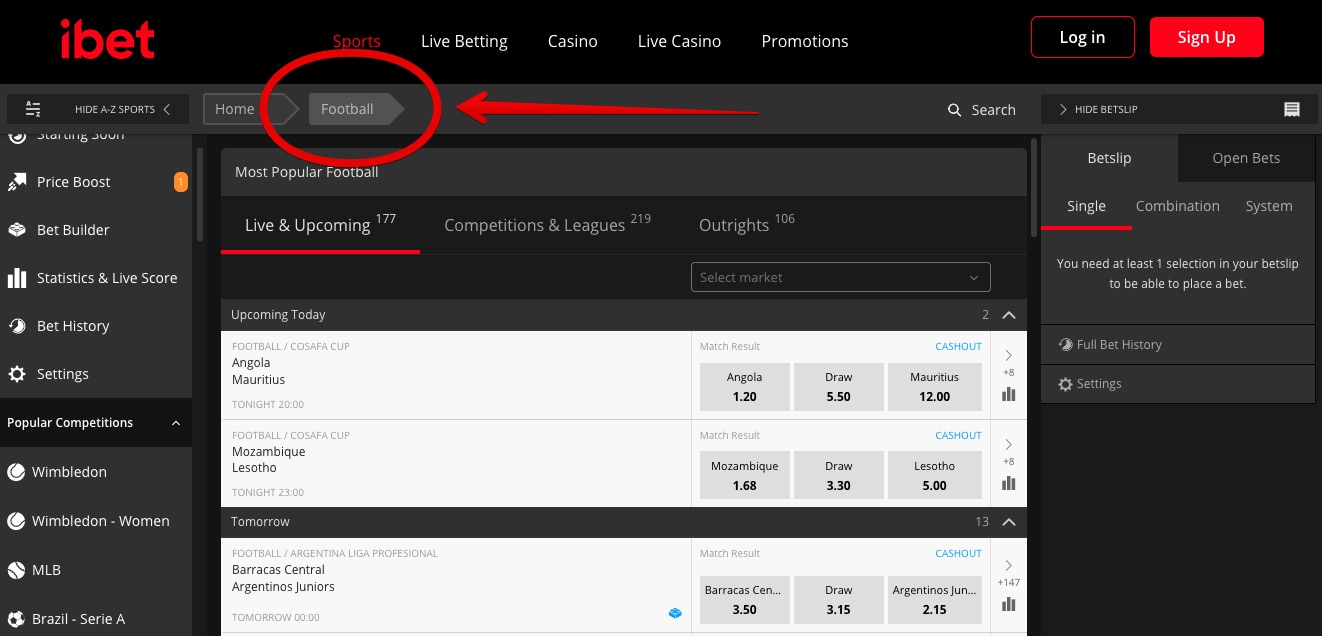Select the Single bet type tab
1322x636 pixels.
click(x=1086, y=206)
